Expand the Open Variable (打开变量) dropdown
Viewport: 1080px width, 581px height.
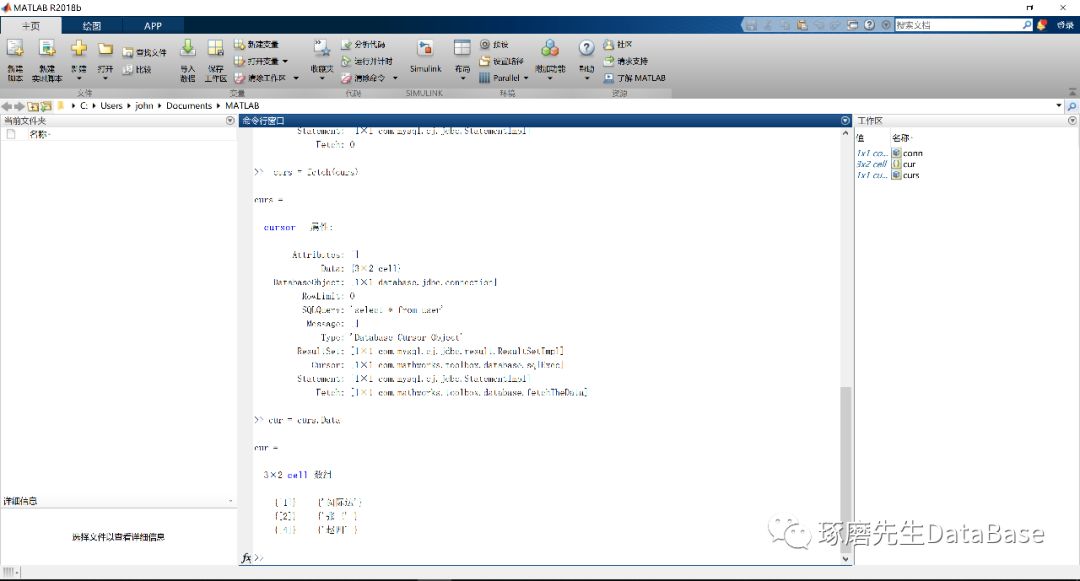(x=285, y=61)
